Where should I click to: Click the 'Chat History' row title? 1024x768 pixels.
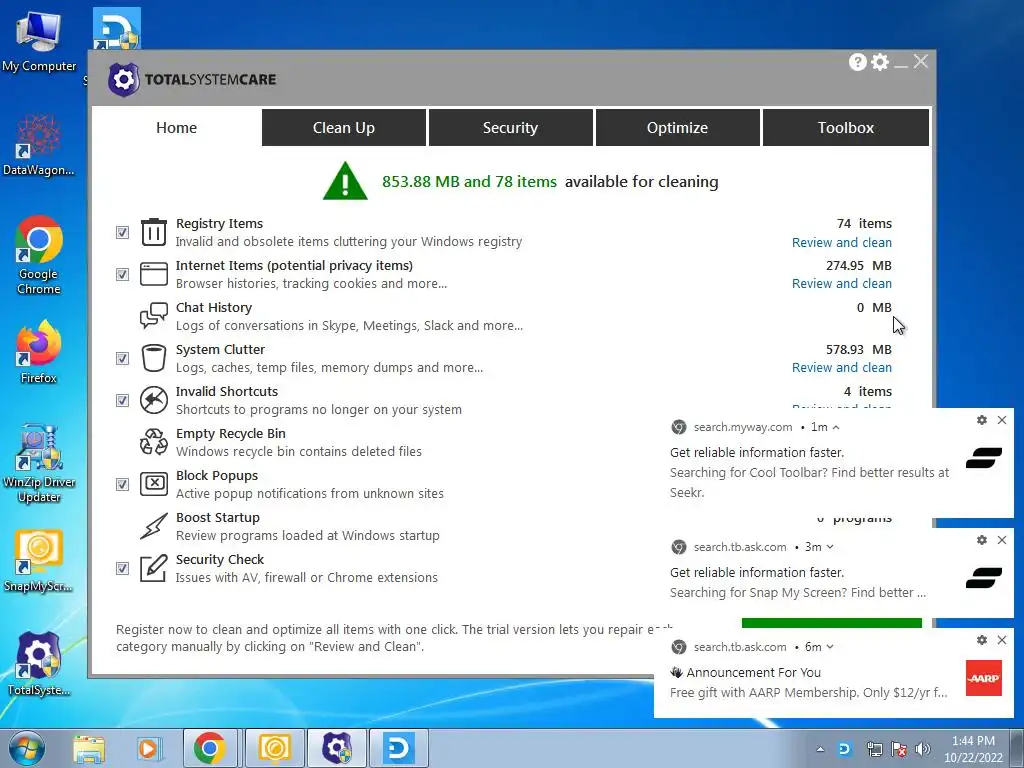pyautogui.click(x=214, y=308)
